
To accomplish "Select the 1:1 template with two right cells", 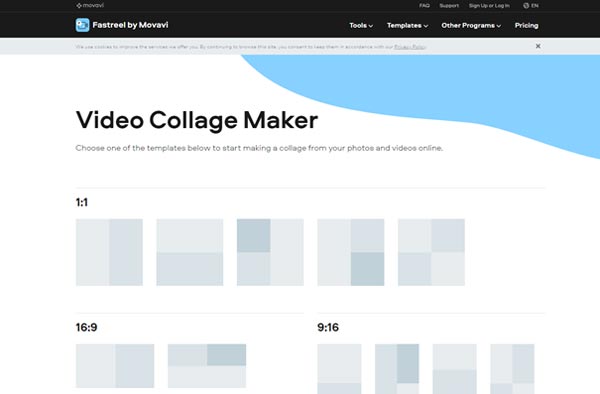I will tap(351, 252).
